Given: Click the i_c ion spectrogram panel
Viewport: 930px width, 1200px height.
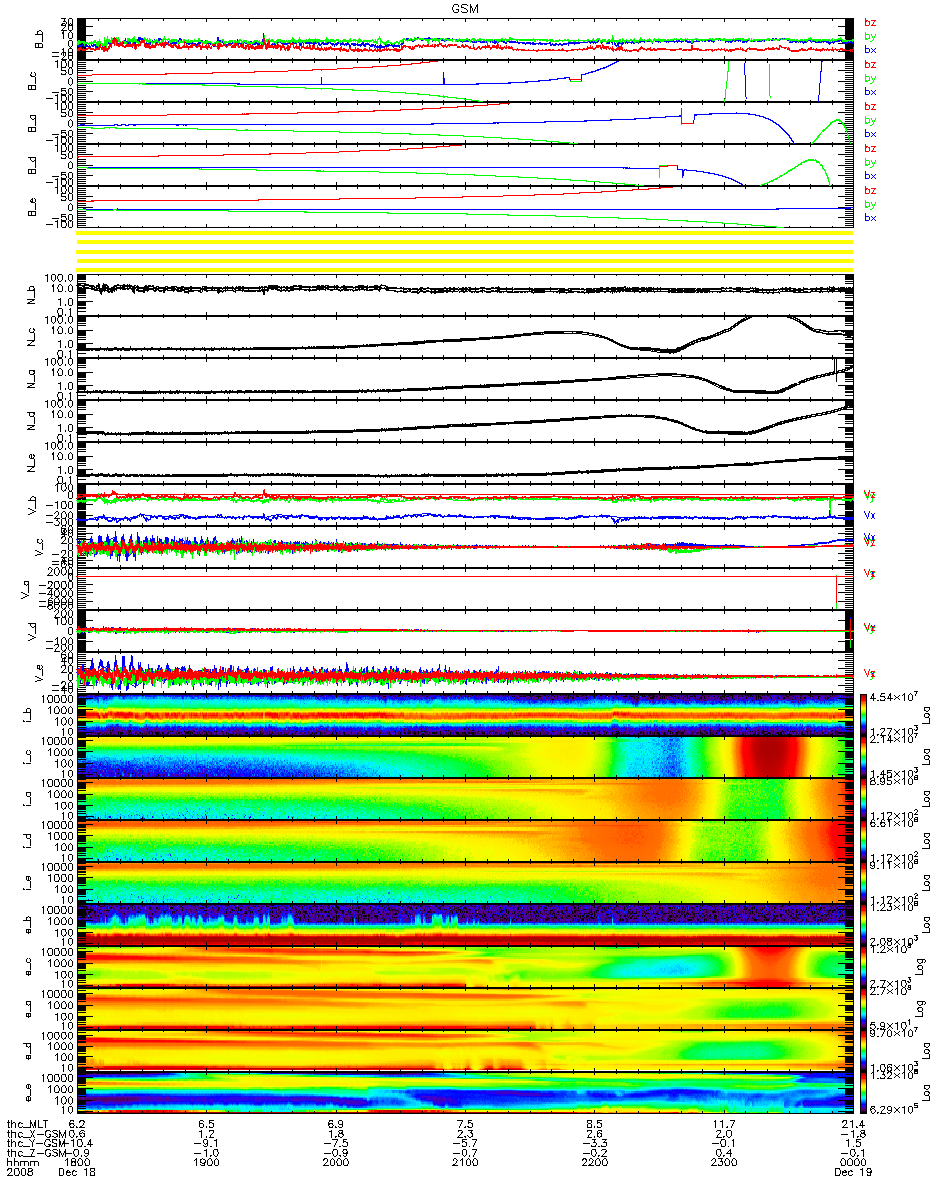Looking at the screenshot, I should [x=464, y=755].
